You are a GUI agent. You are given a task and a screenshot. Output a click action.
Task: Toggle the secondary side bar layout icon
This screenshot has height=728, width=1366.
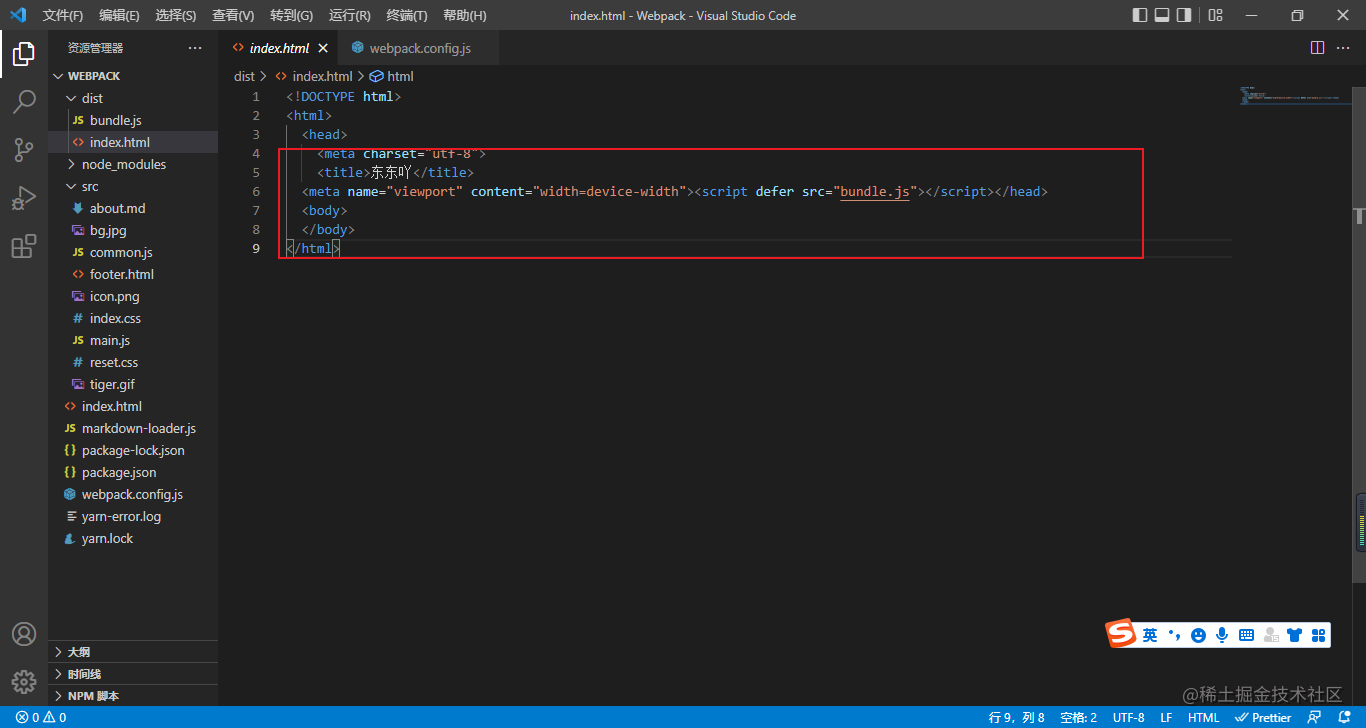point(1184,15)
